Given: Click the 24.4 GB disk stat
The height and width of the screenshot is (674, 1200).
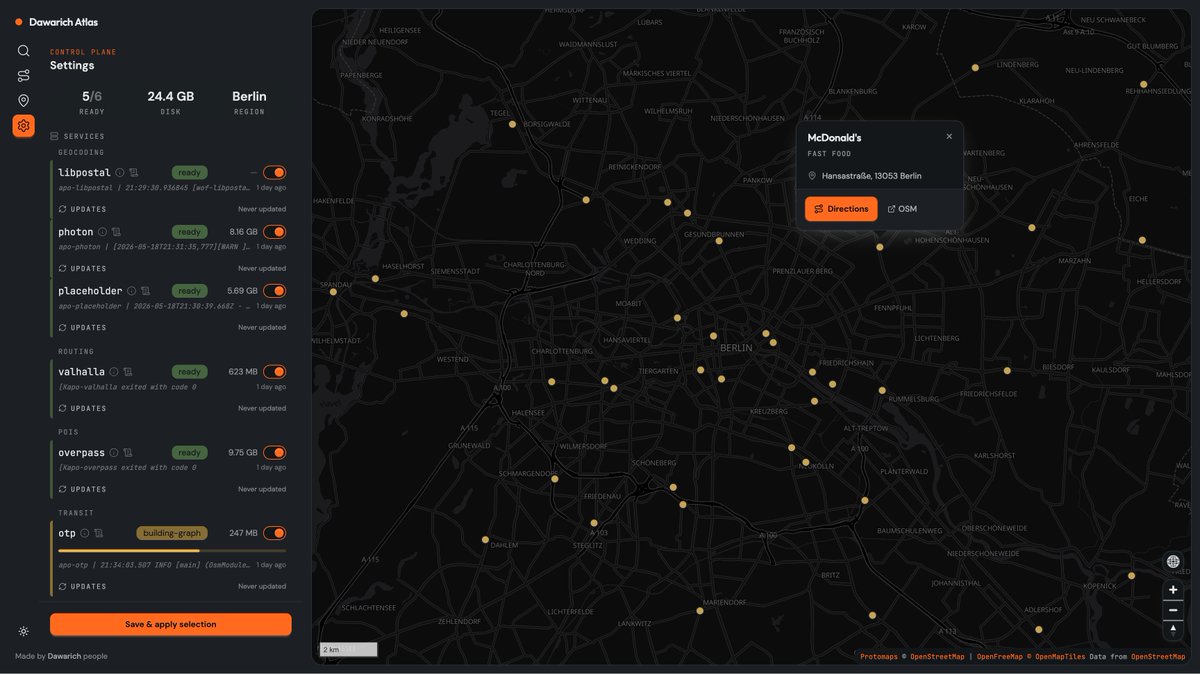Looking at the screenshot, I should tap(171, 97).
